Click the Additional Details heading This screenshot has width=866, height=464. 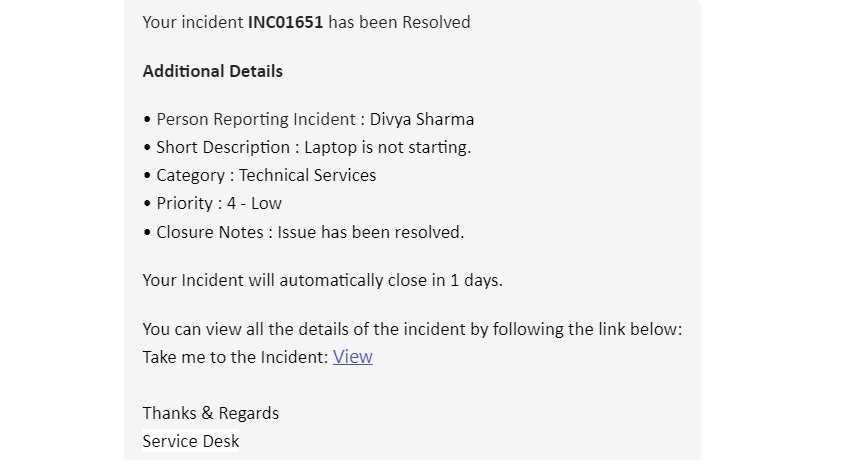tap(212, 71)
